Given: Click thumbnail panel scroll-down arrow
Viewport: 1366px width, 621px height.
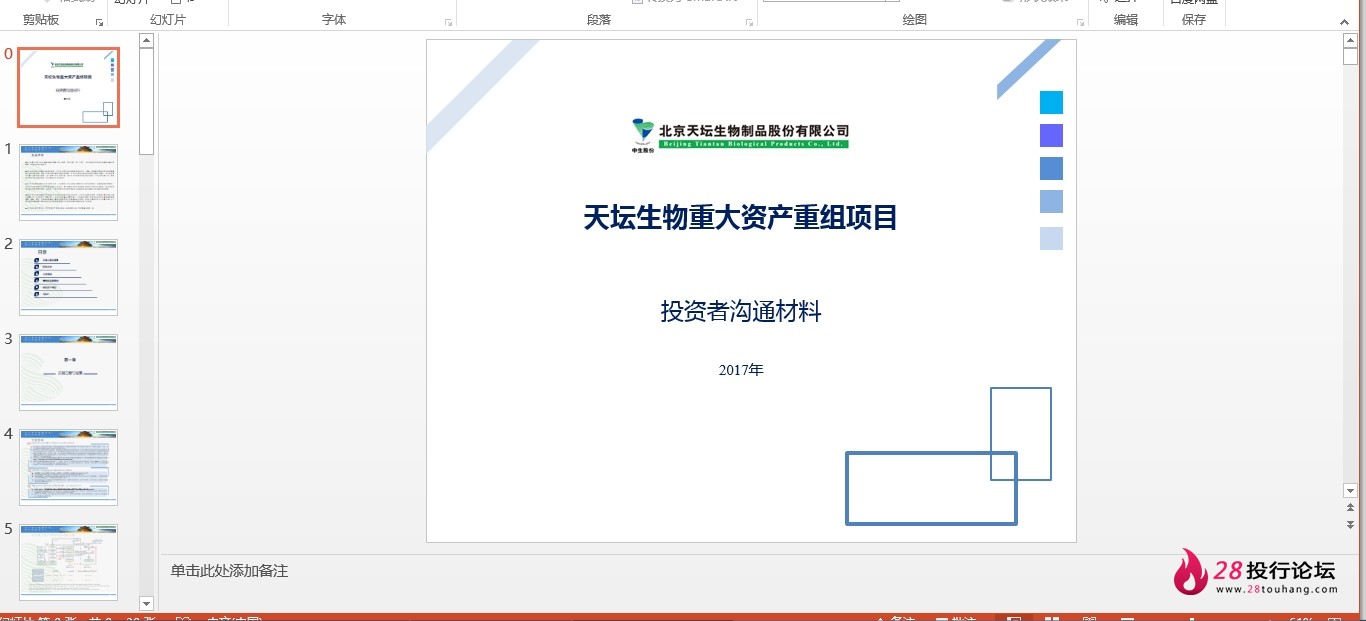Looking at the screenshot, I should [146, 603].
